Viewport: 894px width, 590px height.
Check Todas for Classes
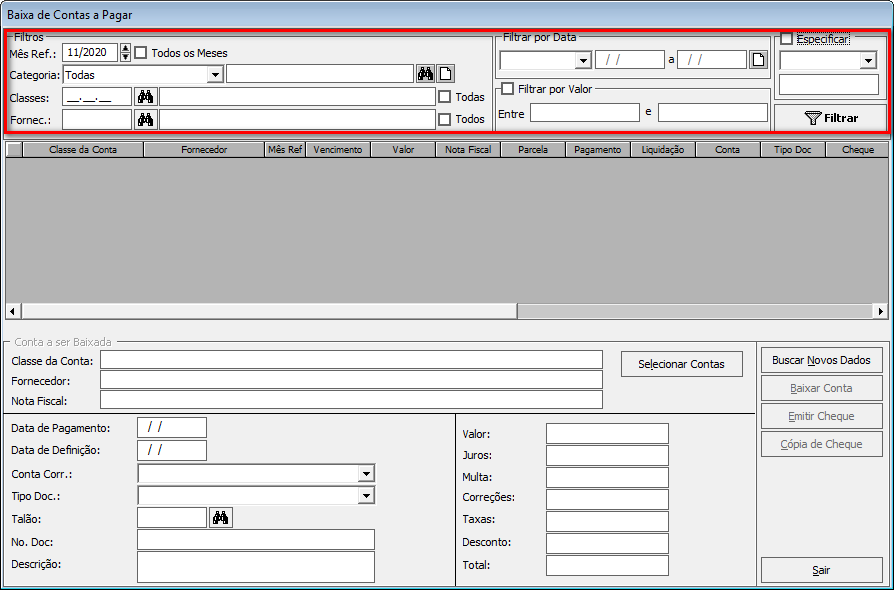coord(445,97)
